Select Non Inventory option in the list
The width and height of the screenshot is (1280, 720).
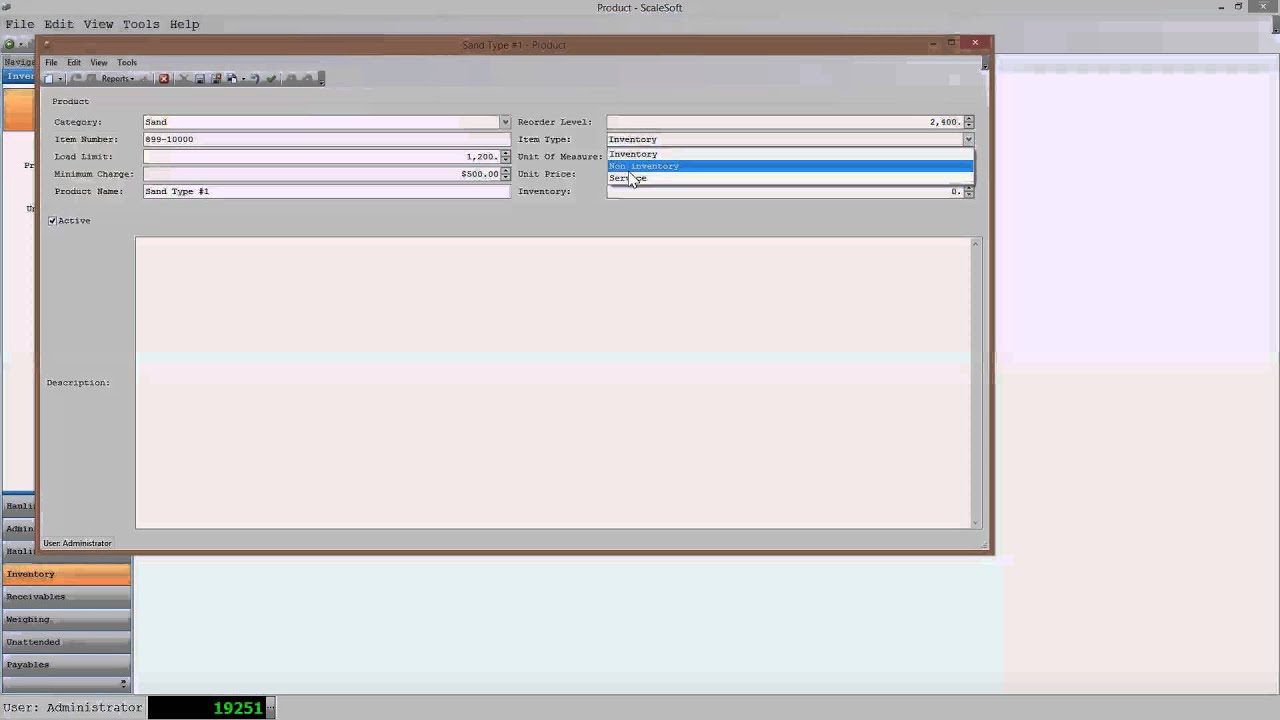coord(790,166)
